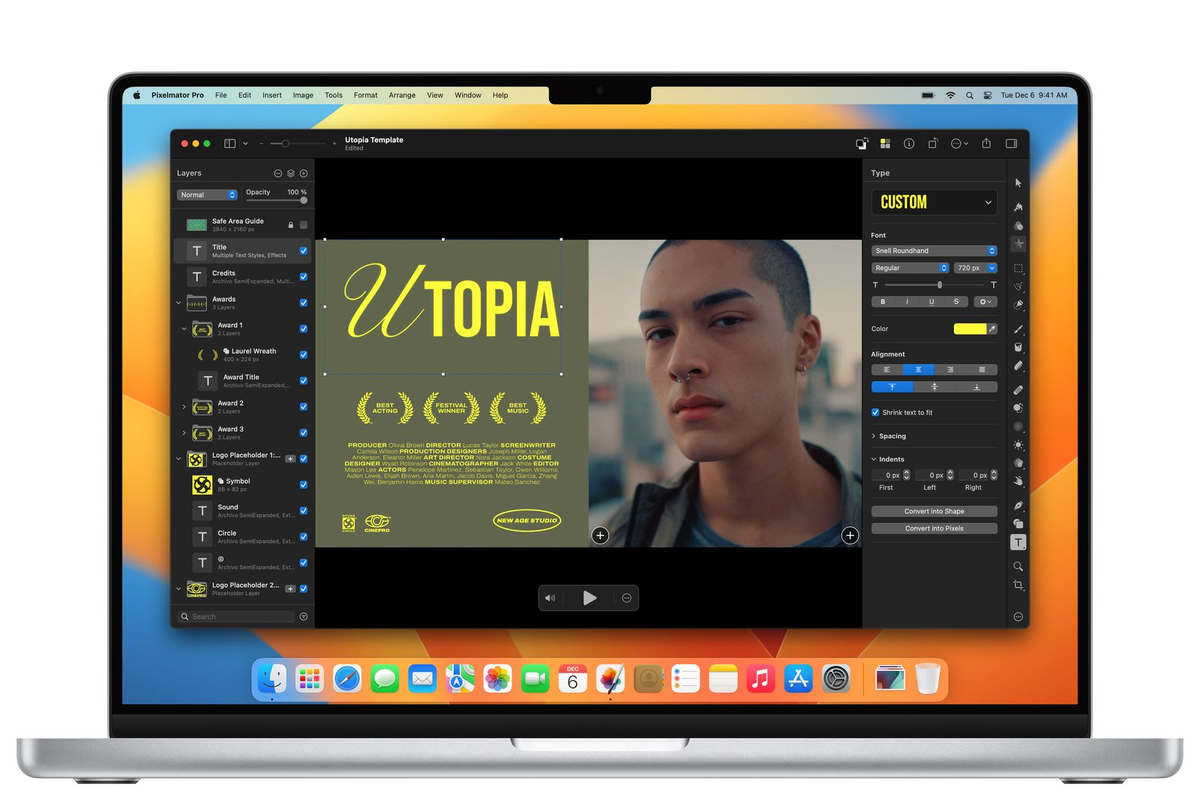This screenshot has width=1200, height=791.
Task: Open the Colors grid icon in the toolbar
Action: pyautogui.click(x=885, y=143)
